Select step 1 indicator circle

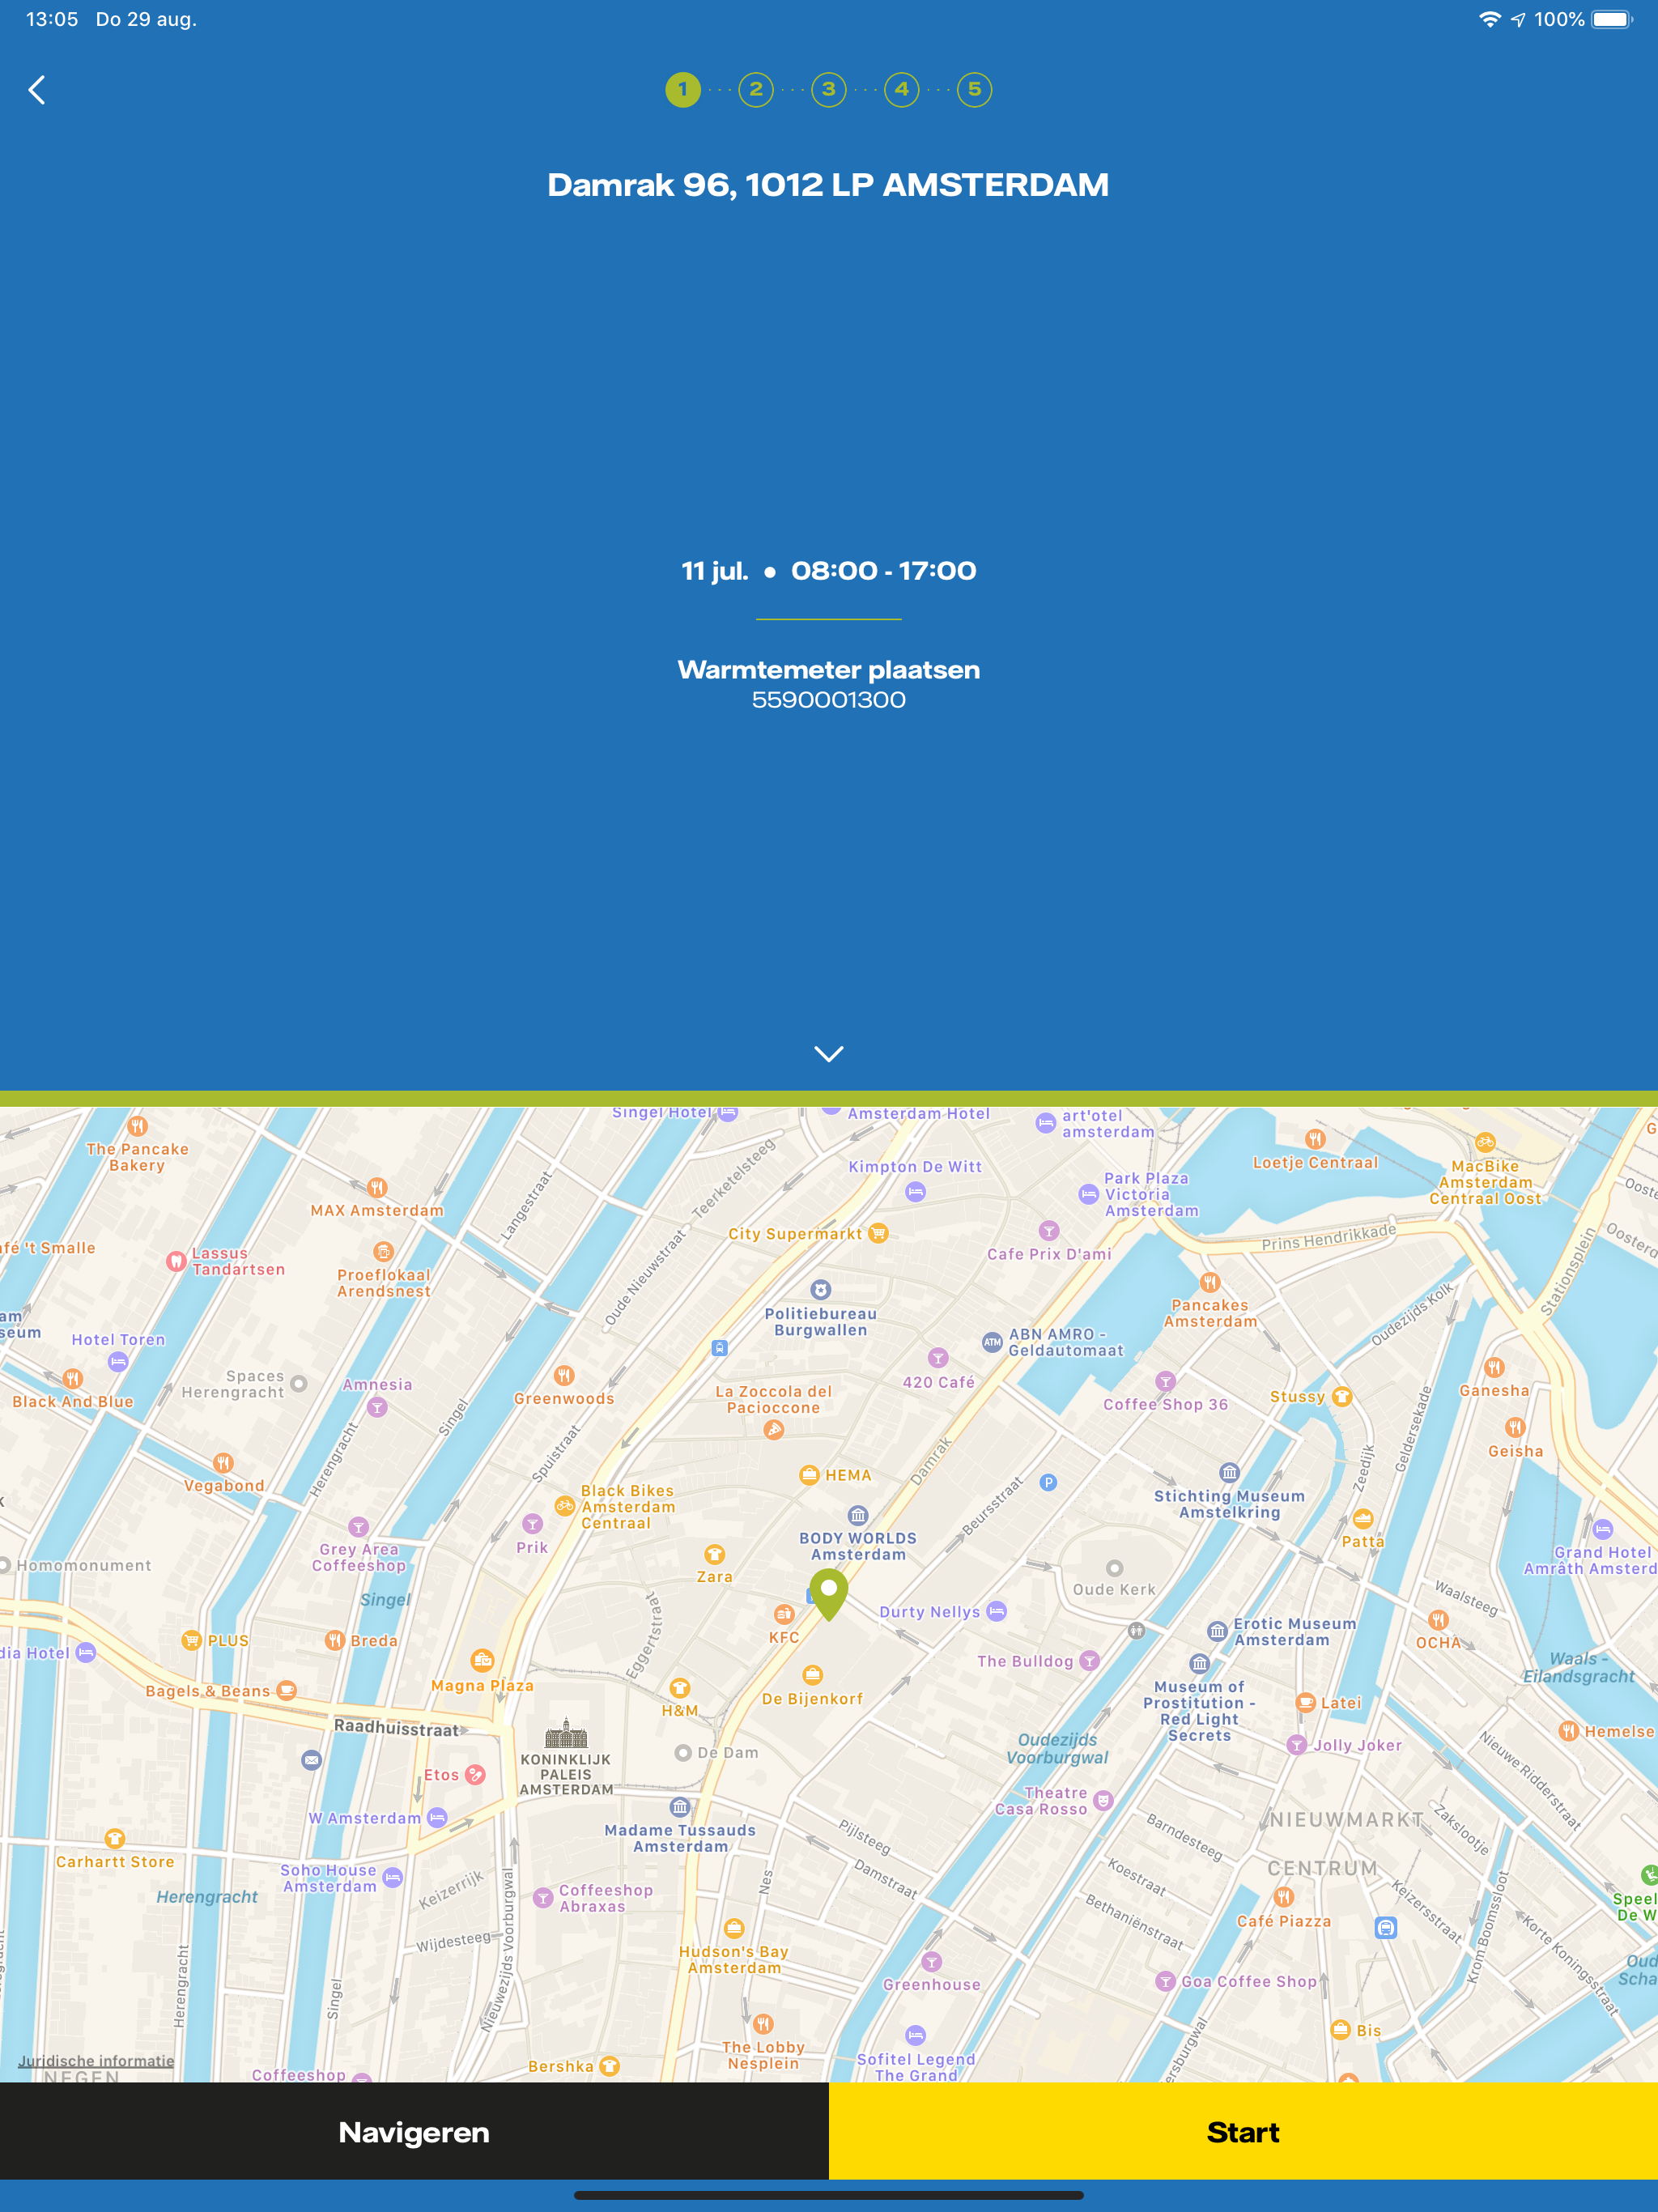[x=683, y=90]
